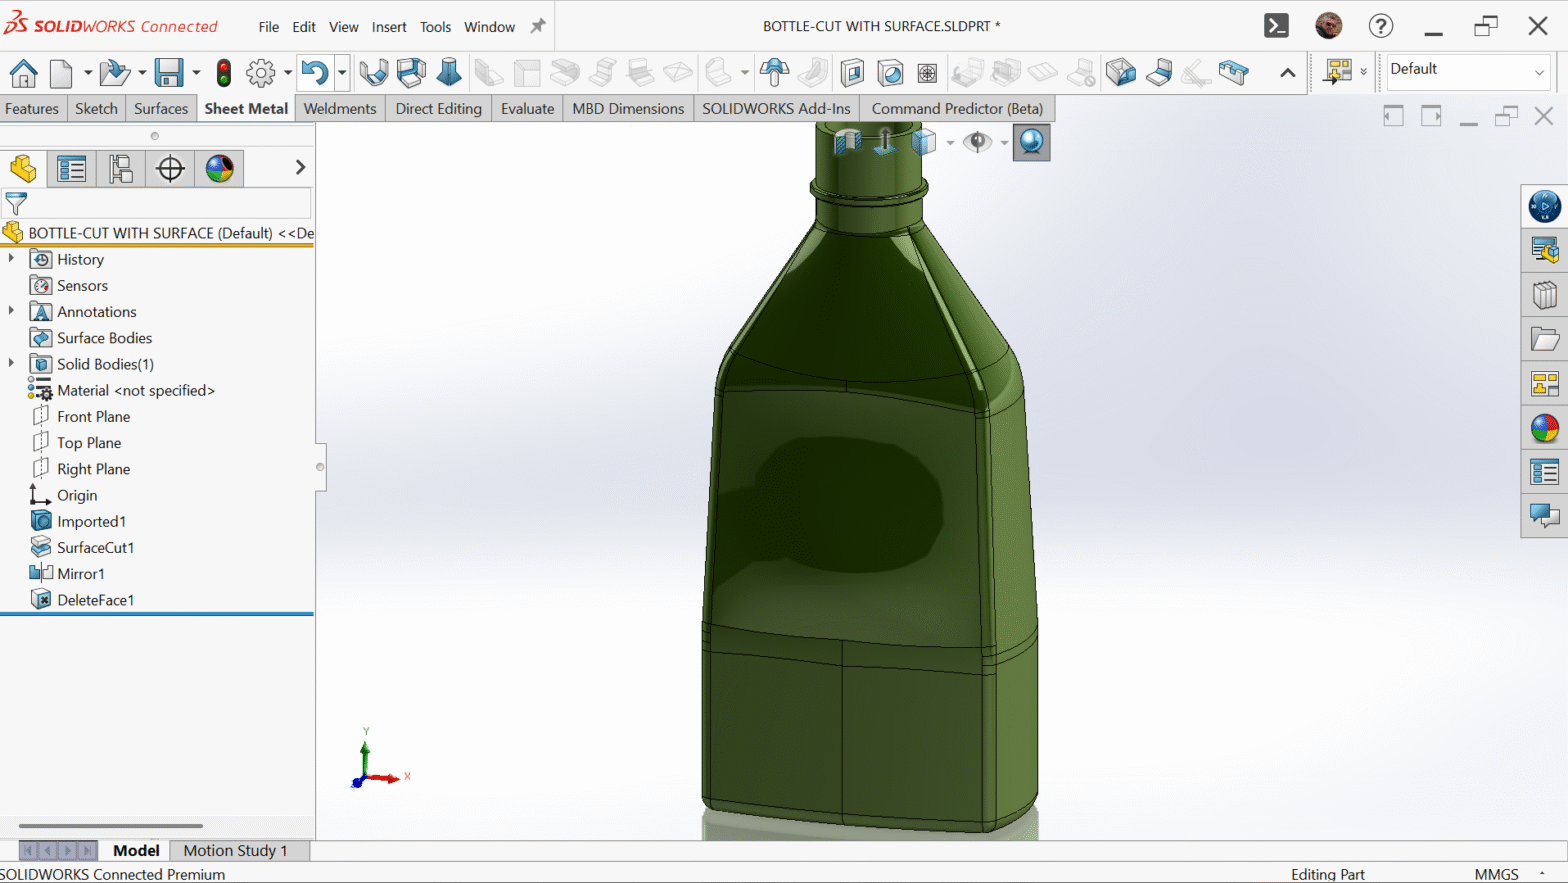Open the New document dropdown arrow

88,73
